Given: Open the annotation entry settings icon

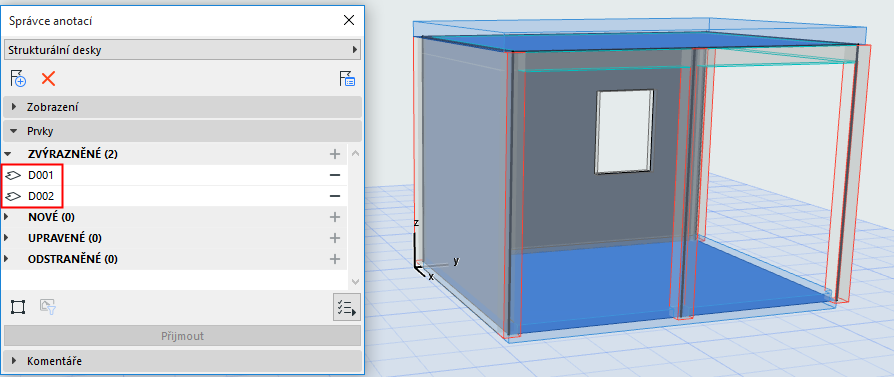Looking at the screenshot, I should pyautogui.click(x=347, y=79).
